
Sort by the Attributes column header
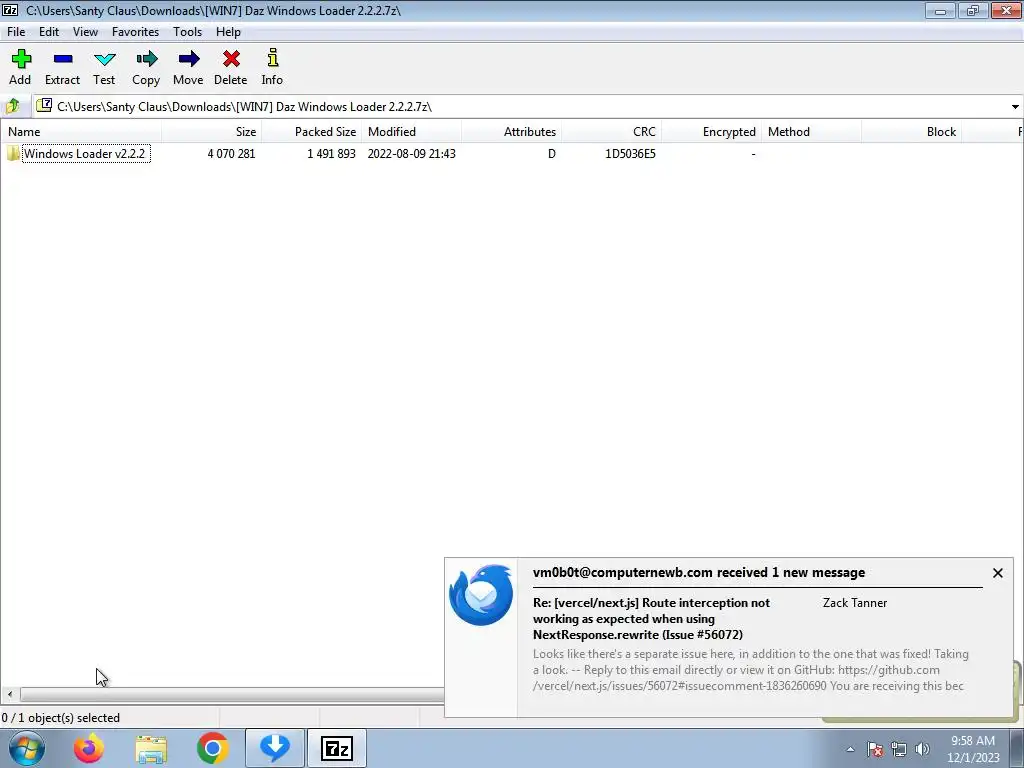pyautogui.click(x=511, y=132)
